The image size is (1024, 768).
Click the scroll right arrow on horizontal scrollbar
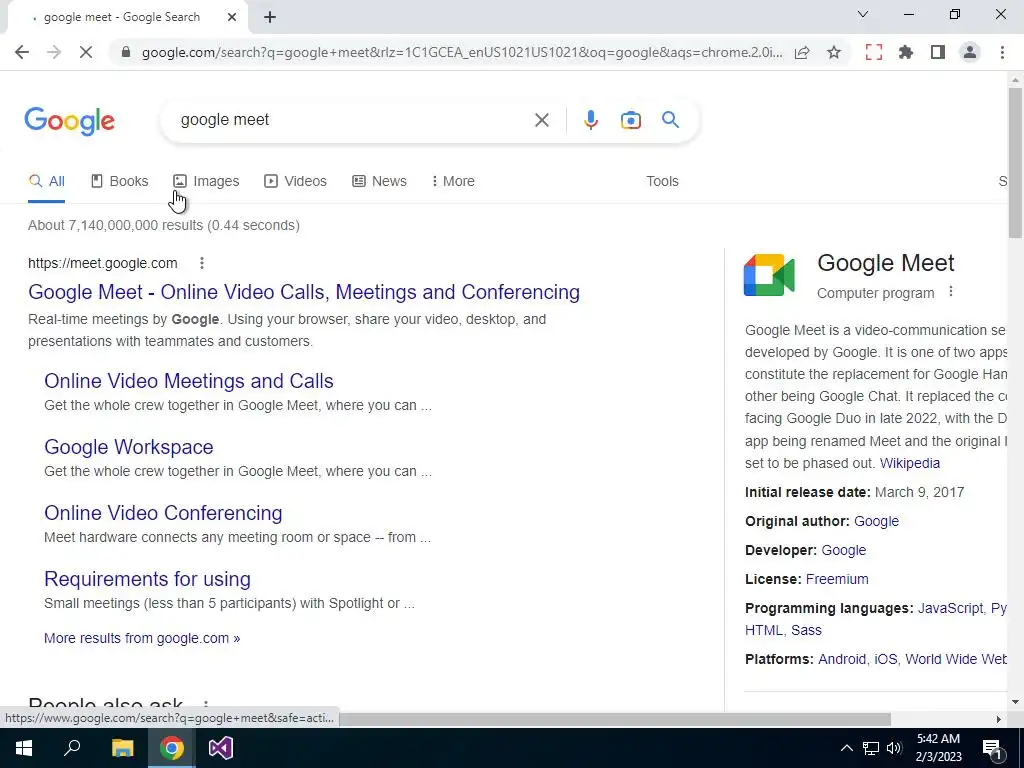(999, 719)
